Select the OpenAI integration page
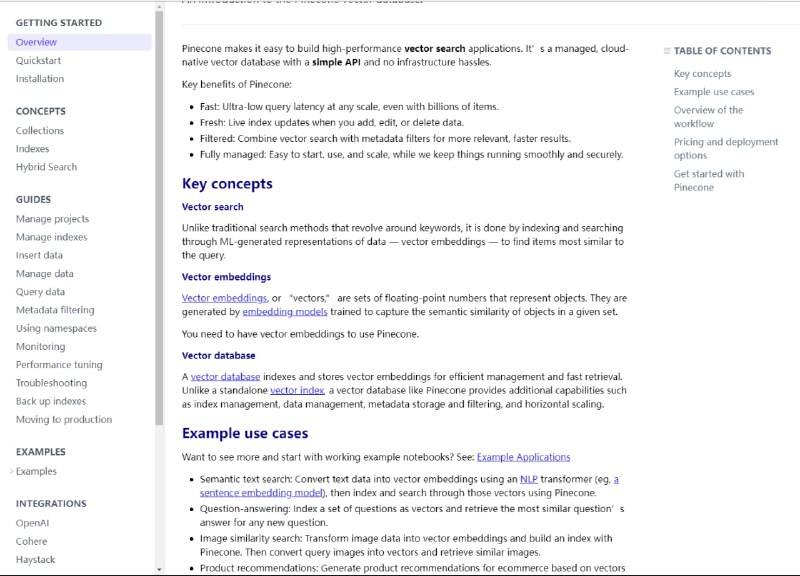Viewport: 800px width, 576px height. tap(33, 523)
